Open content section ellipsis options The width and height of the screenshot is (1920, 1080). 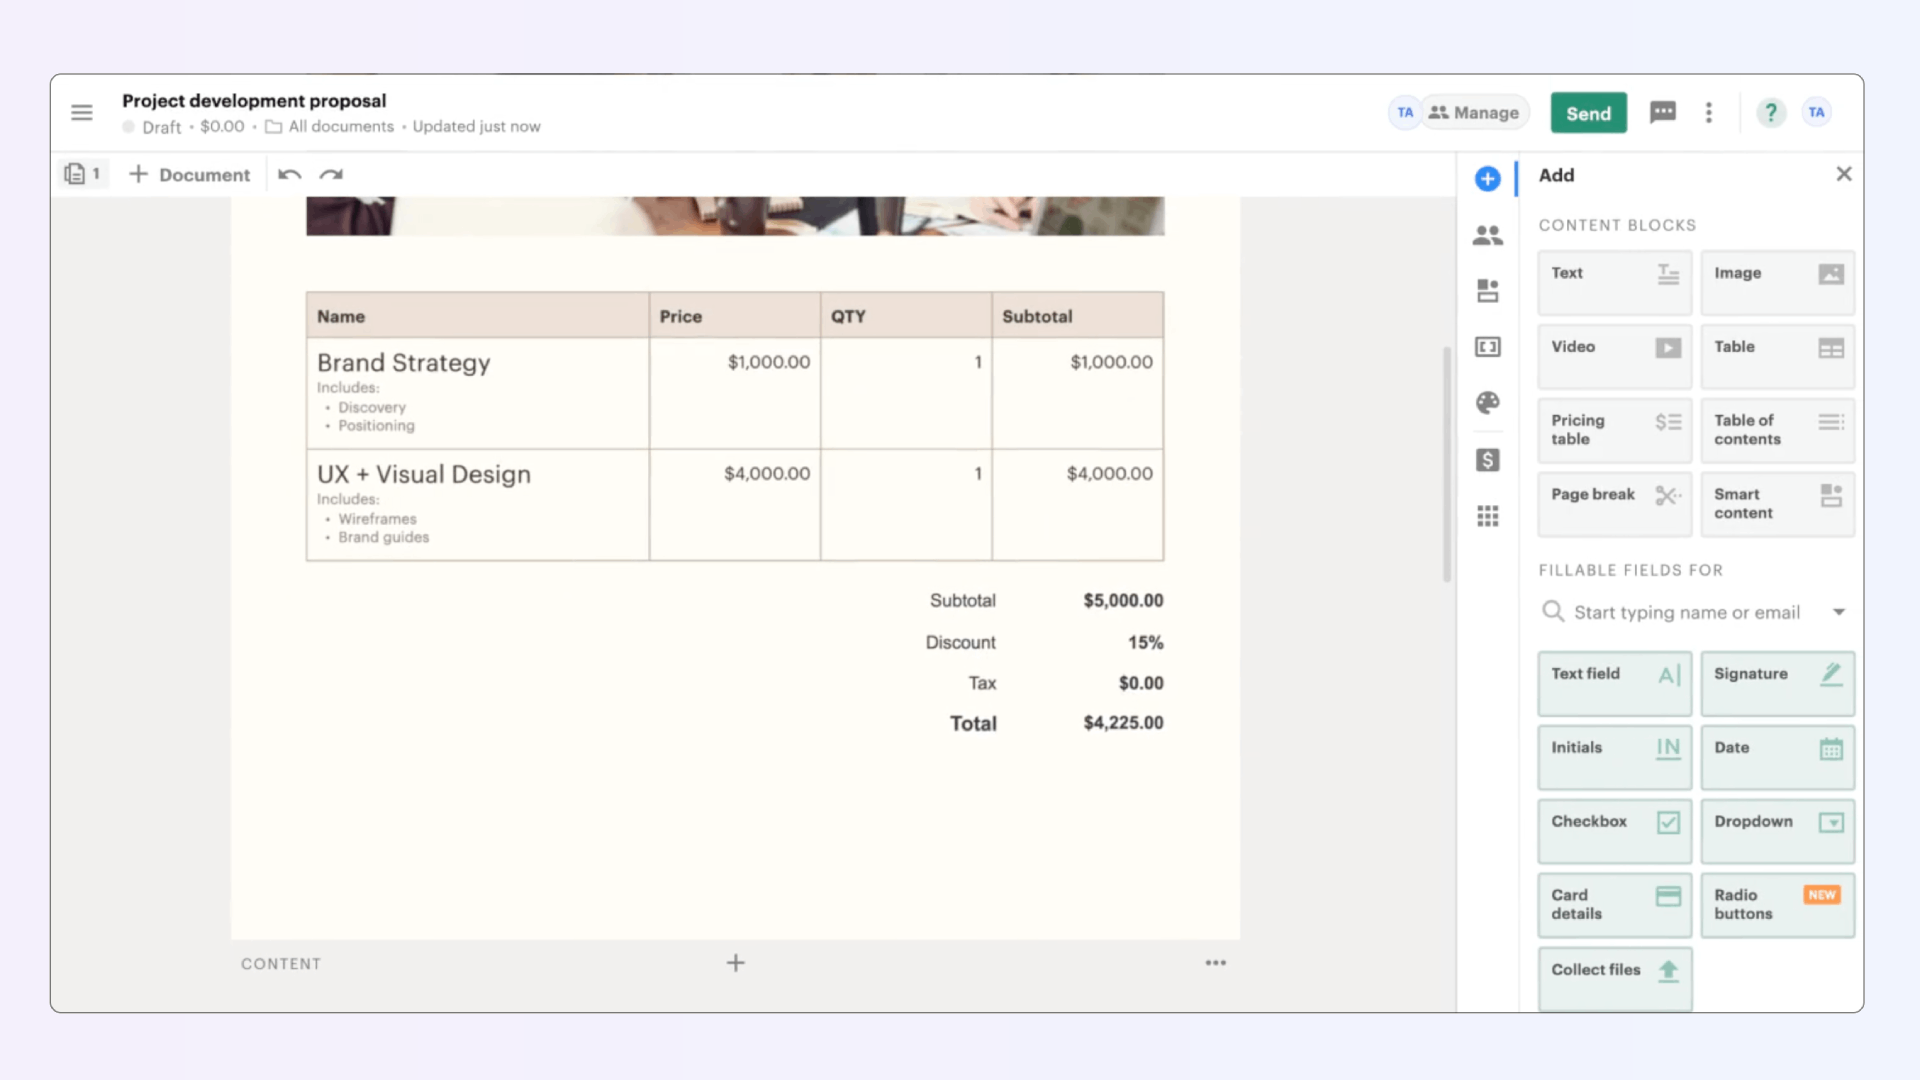pos(1215,963)
